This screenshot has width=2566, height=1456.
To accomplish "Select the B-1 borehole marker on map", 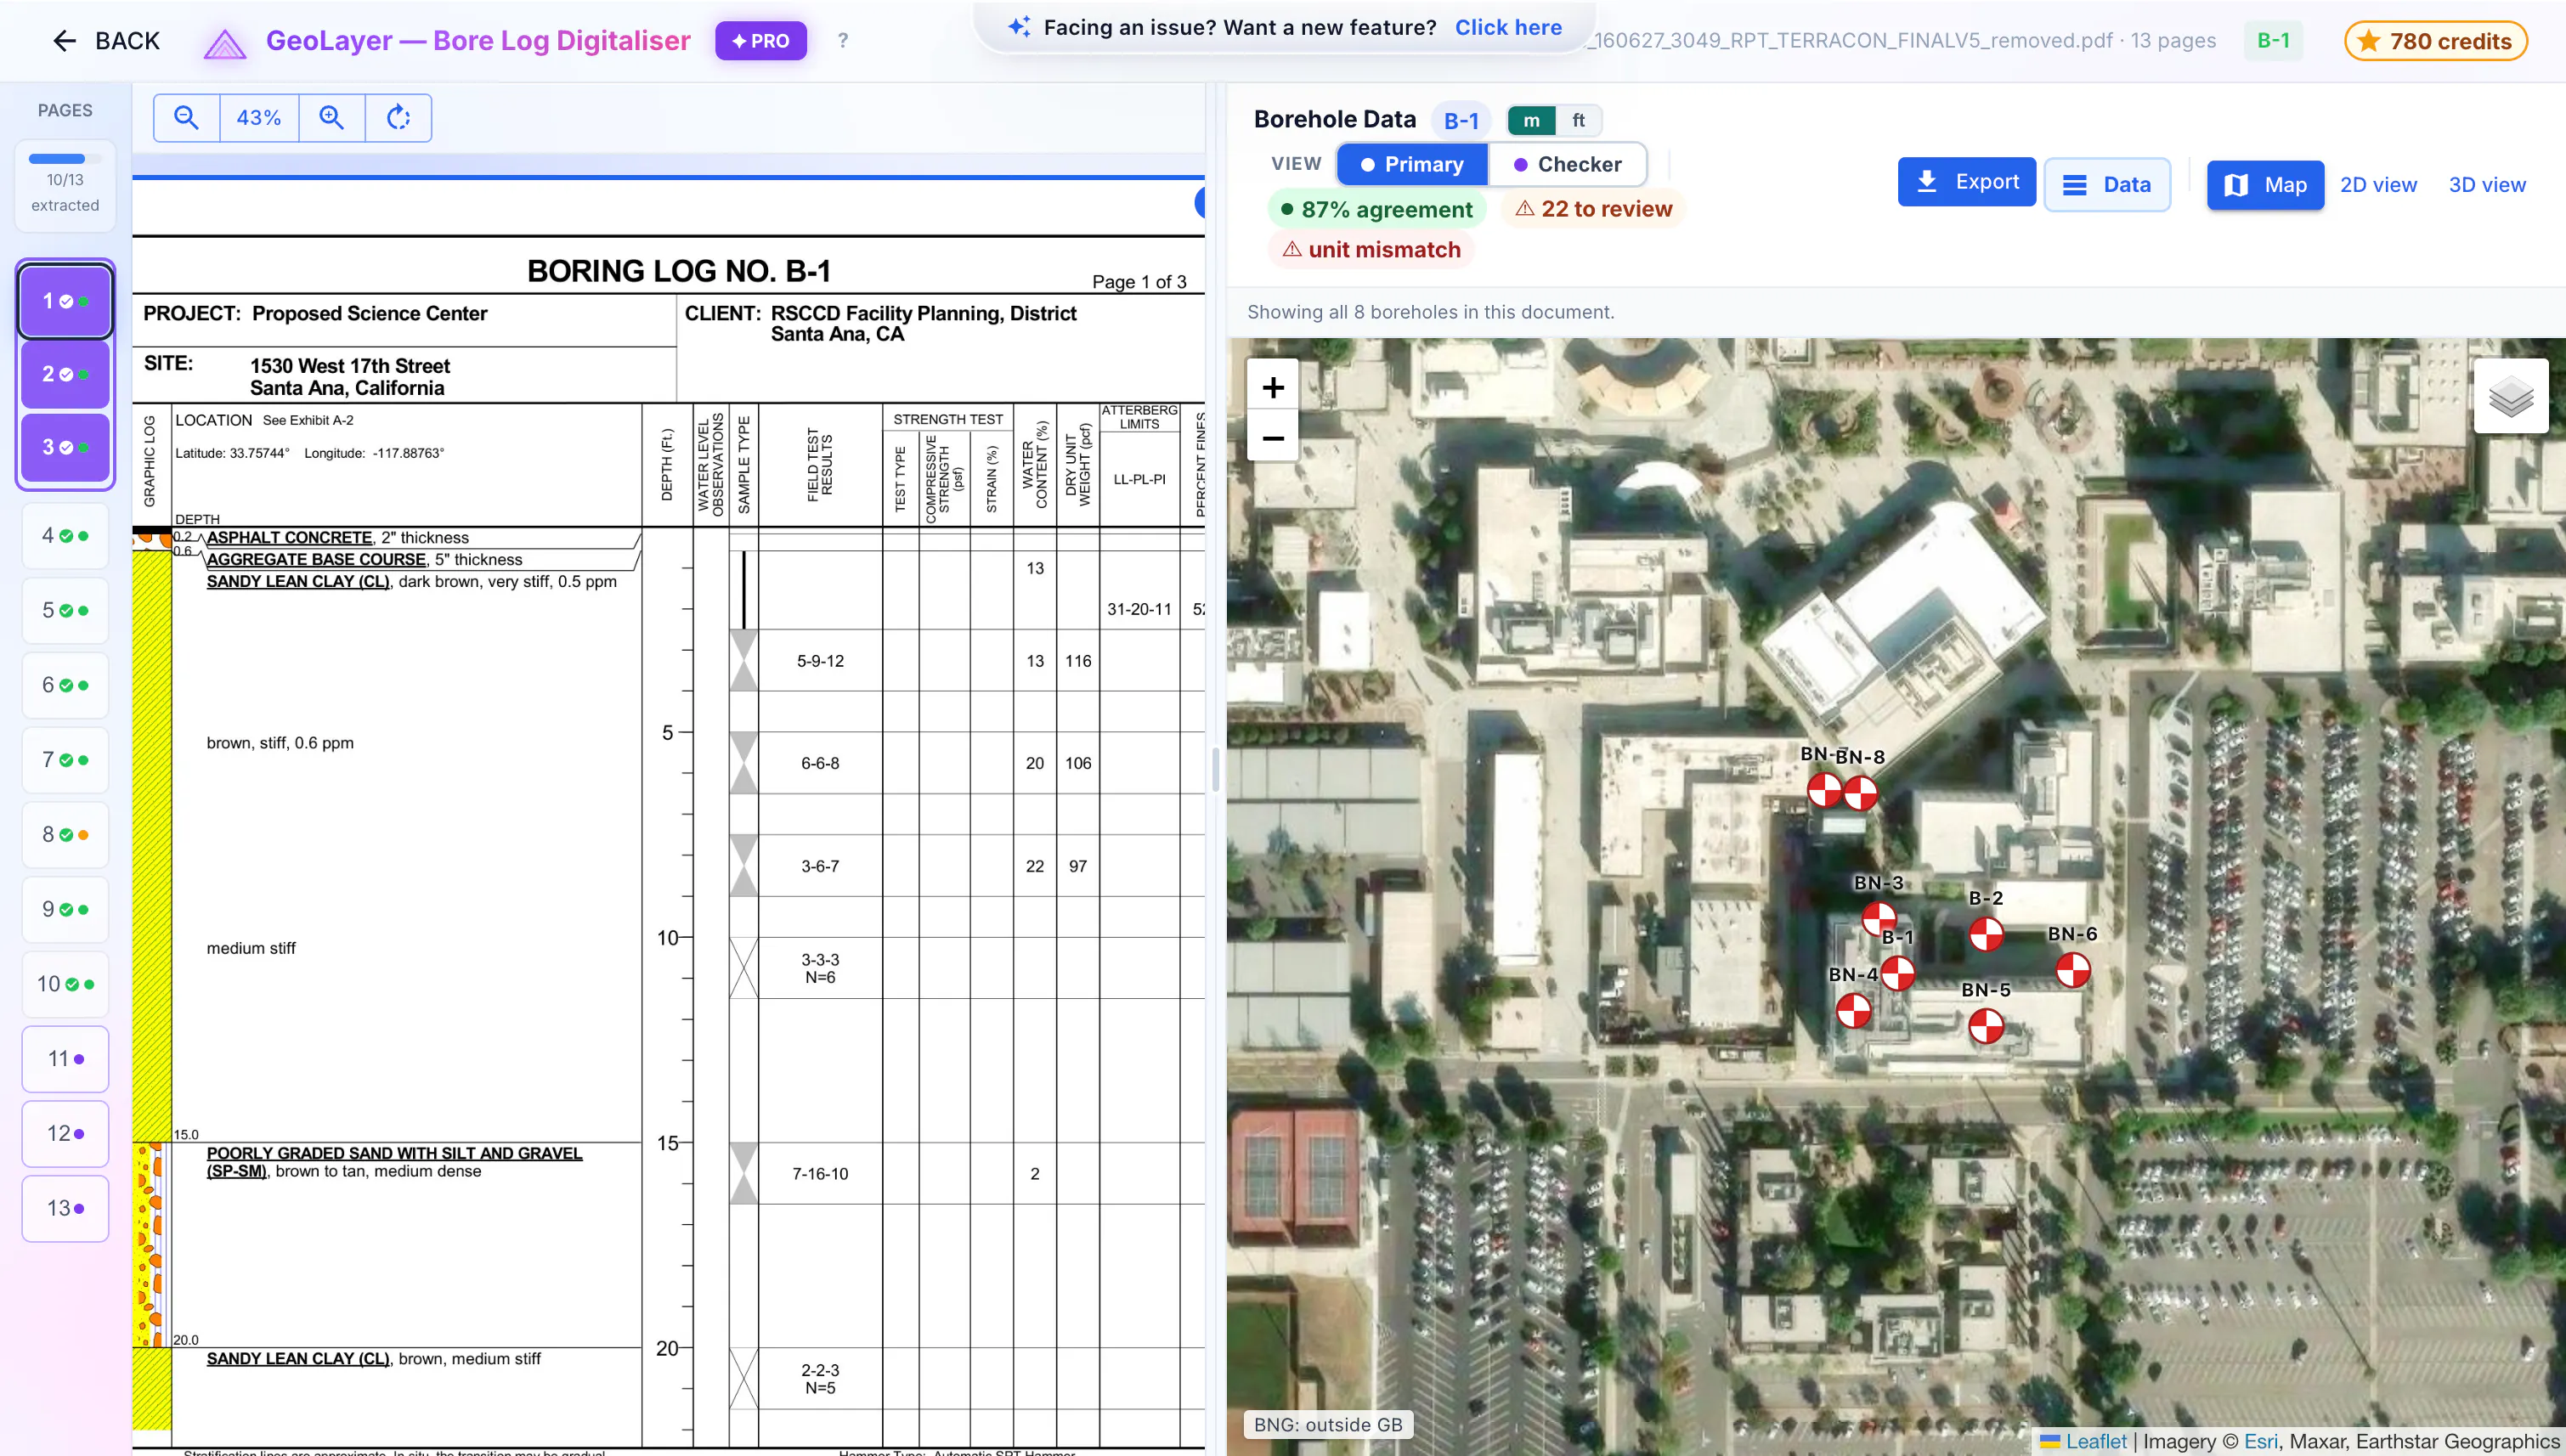I will coord(1898,972).
